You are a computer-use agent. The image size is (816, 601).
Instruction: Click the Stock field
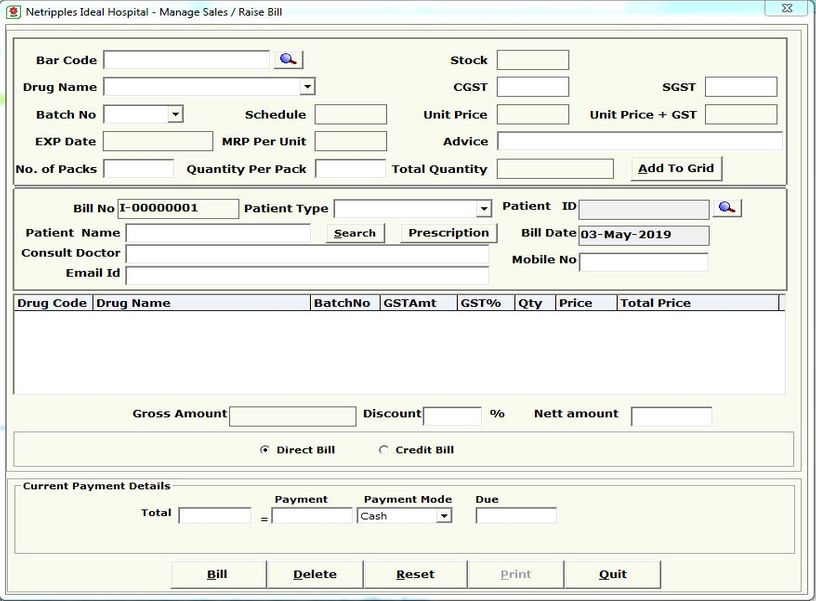(533, 60)
